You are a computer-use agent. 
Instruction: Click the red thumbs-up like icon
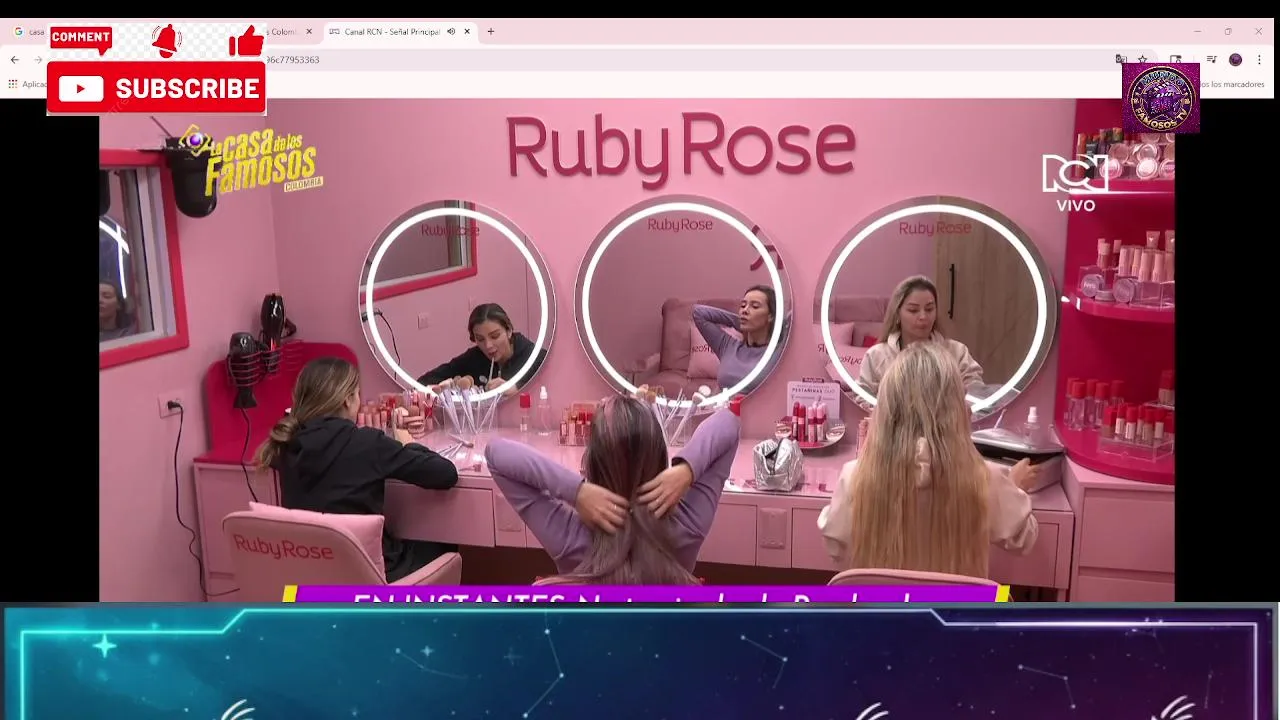coord(246,41)
